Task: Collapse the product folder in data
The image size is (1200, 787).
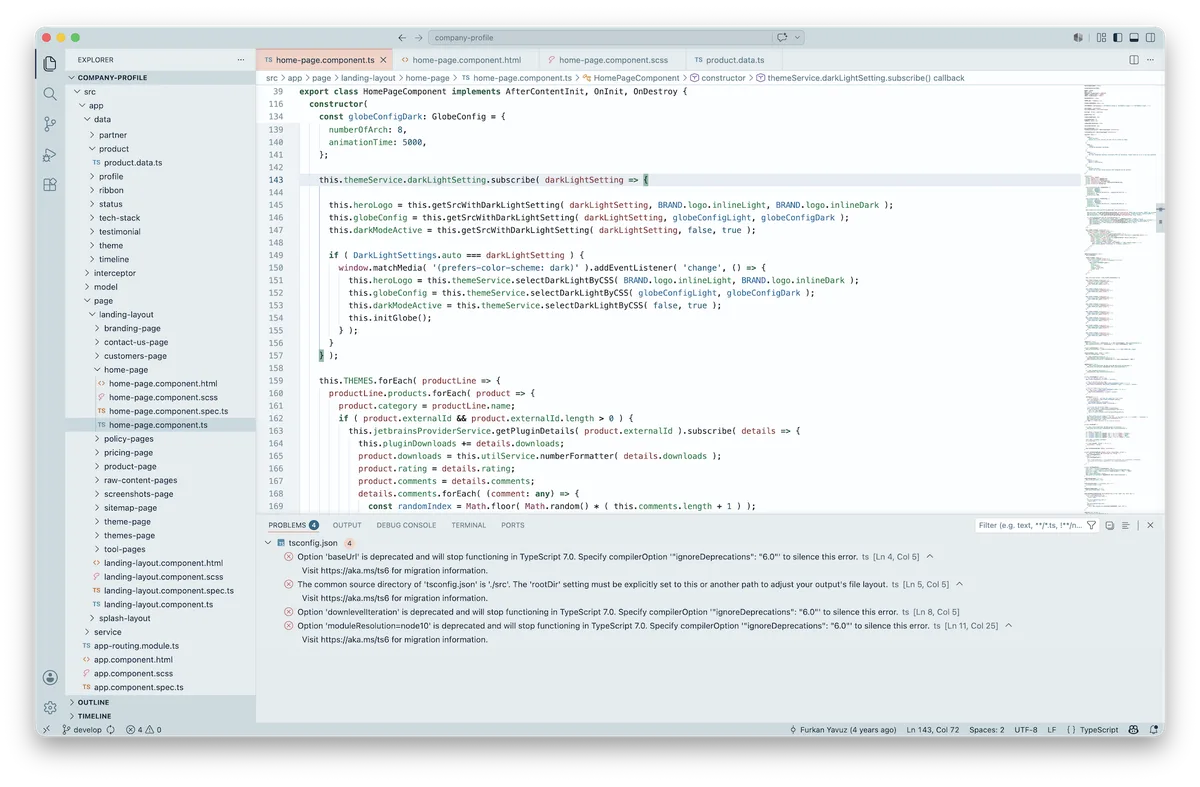Action: pyautogui.click(x=160, y=149)
